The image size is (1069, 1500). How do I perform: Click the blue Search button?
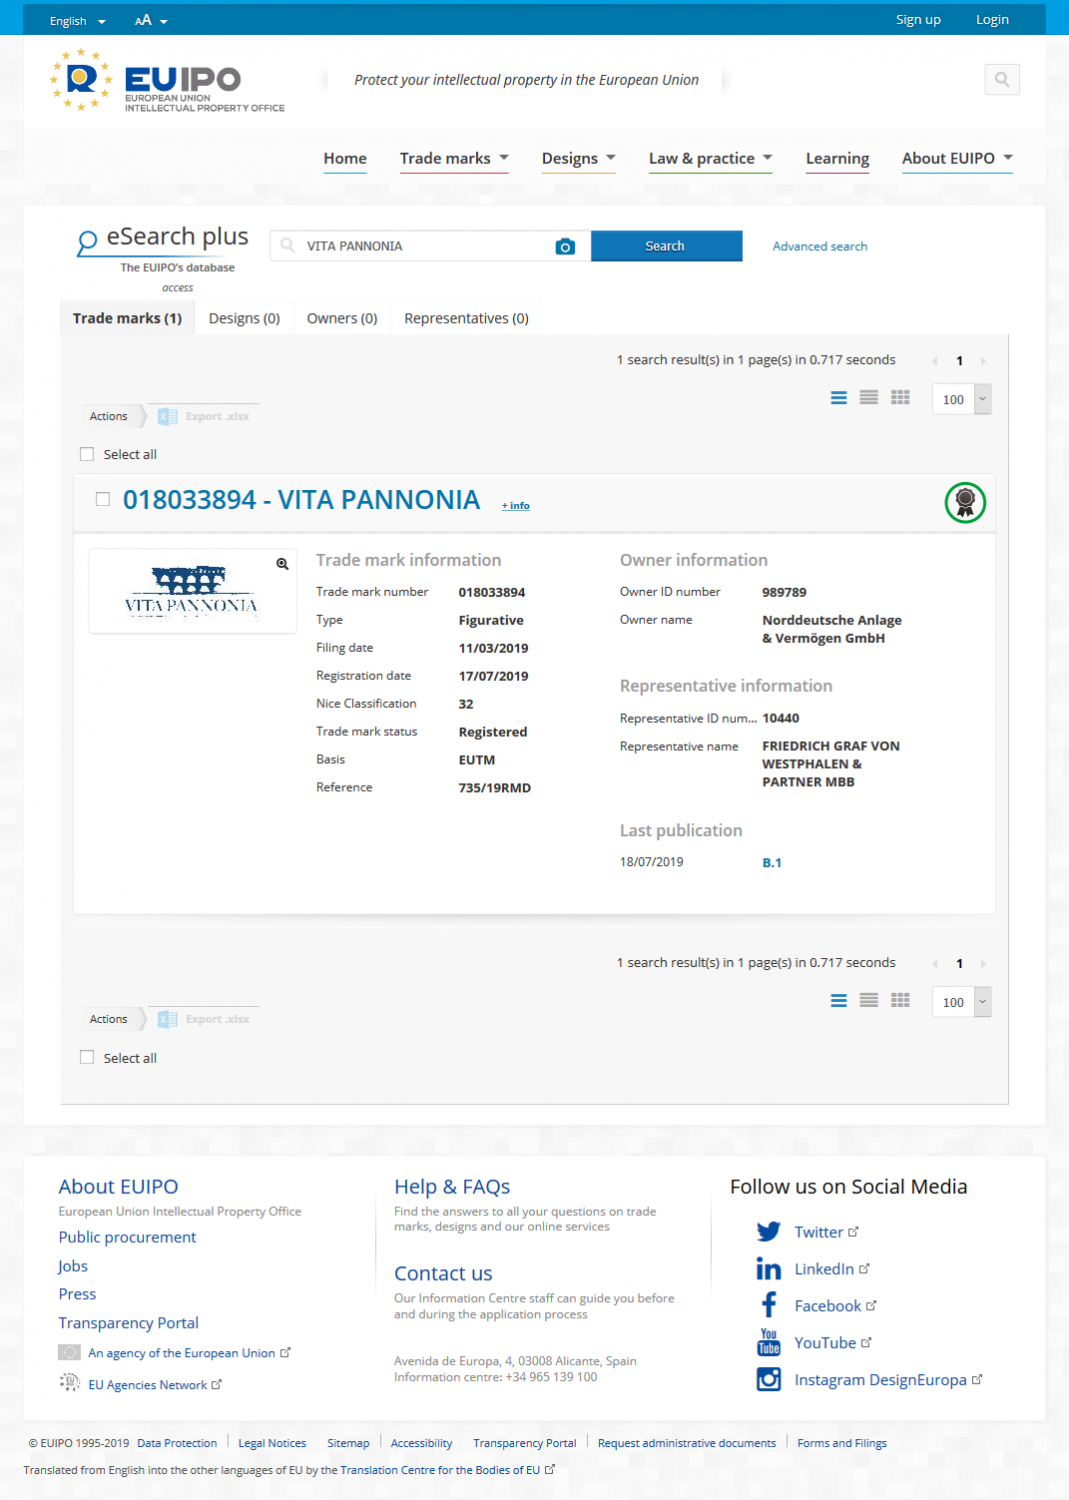pyautogui.click(x=666, y=246)
